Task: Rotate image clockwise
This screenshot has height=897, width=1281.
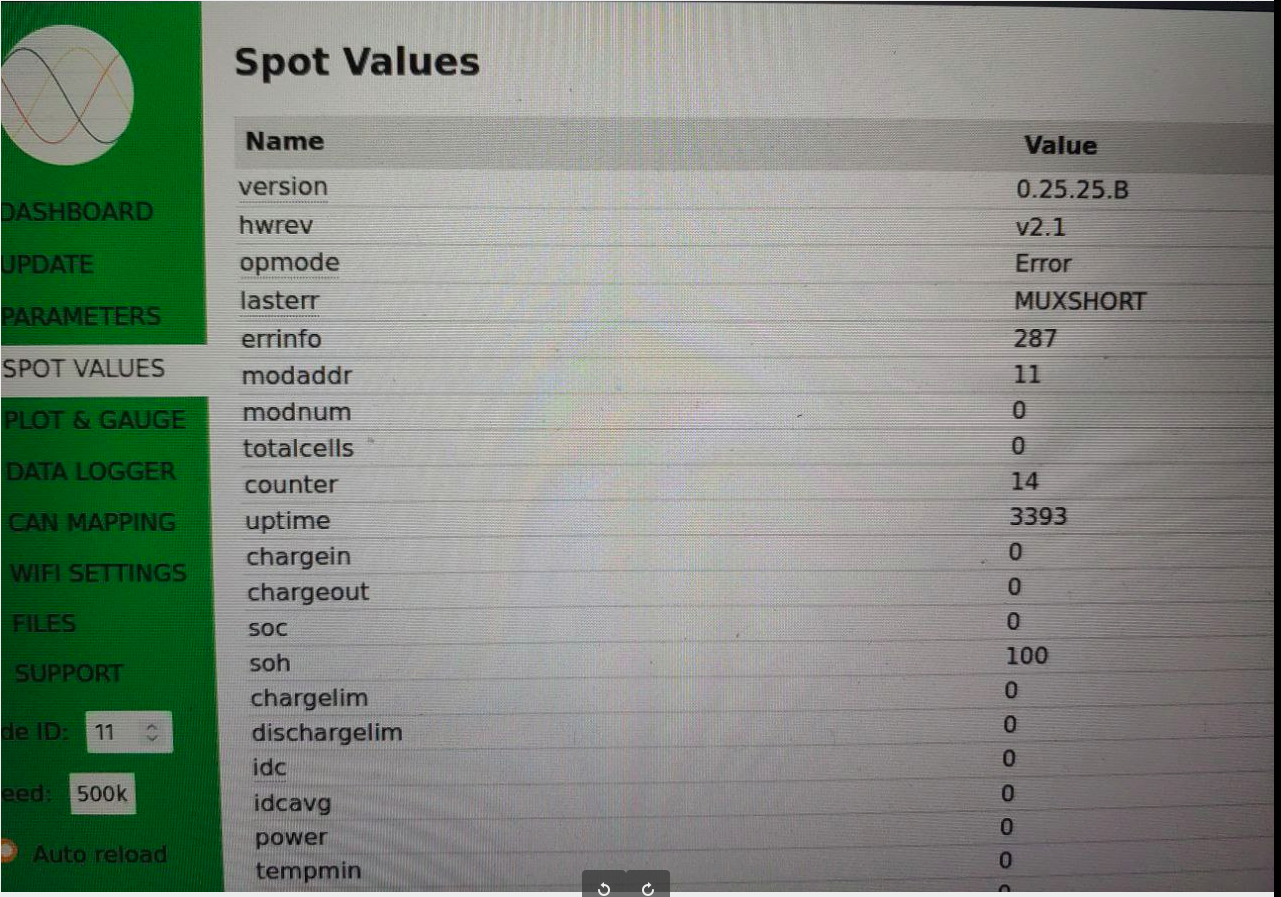Action: pos(648,888)
